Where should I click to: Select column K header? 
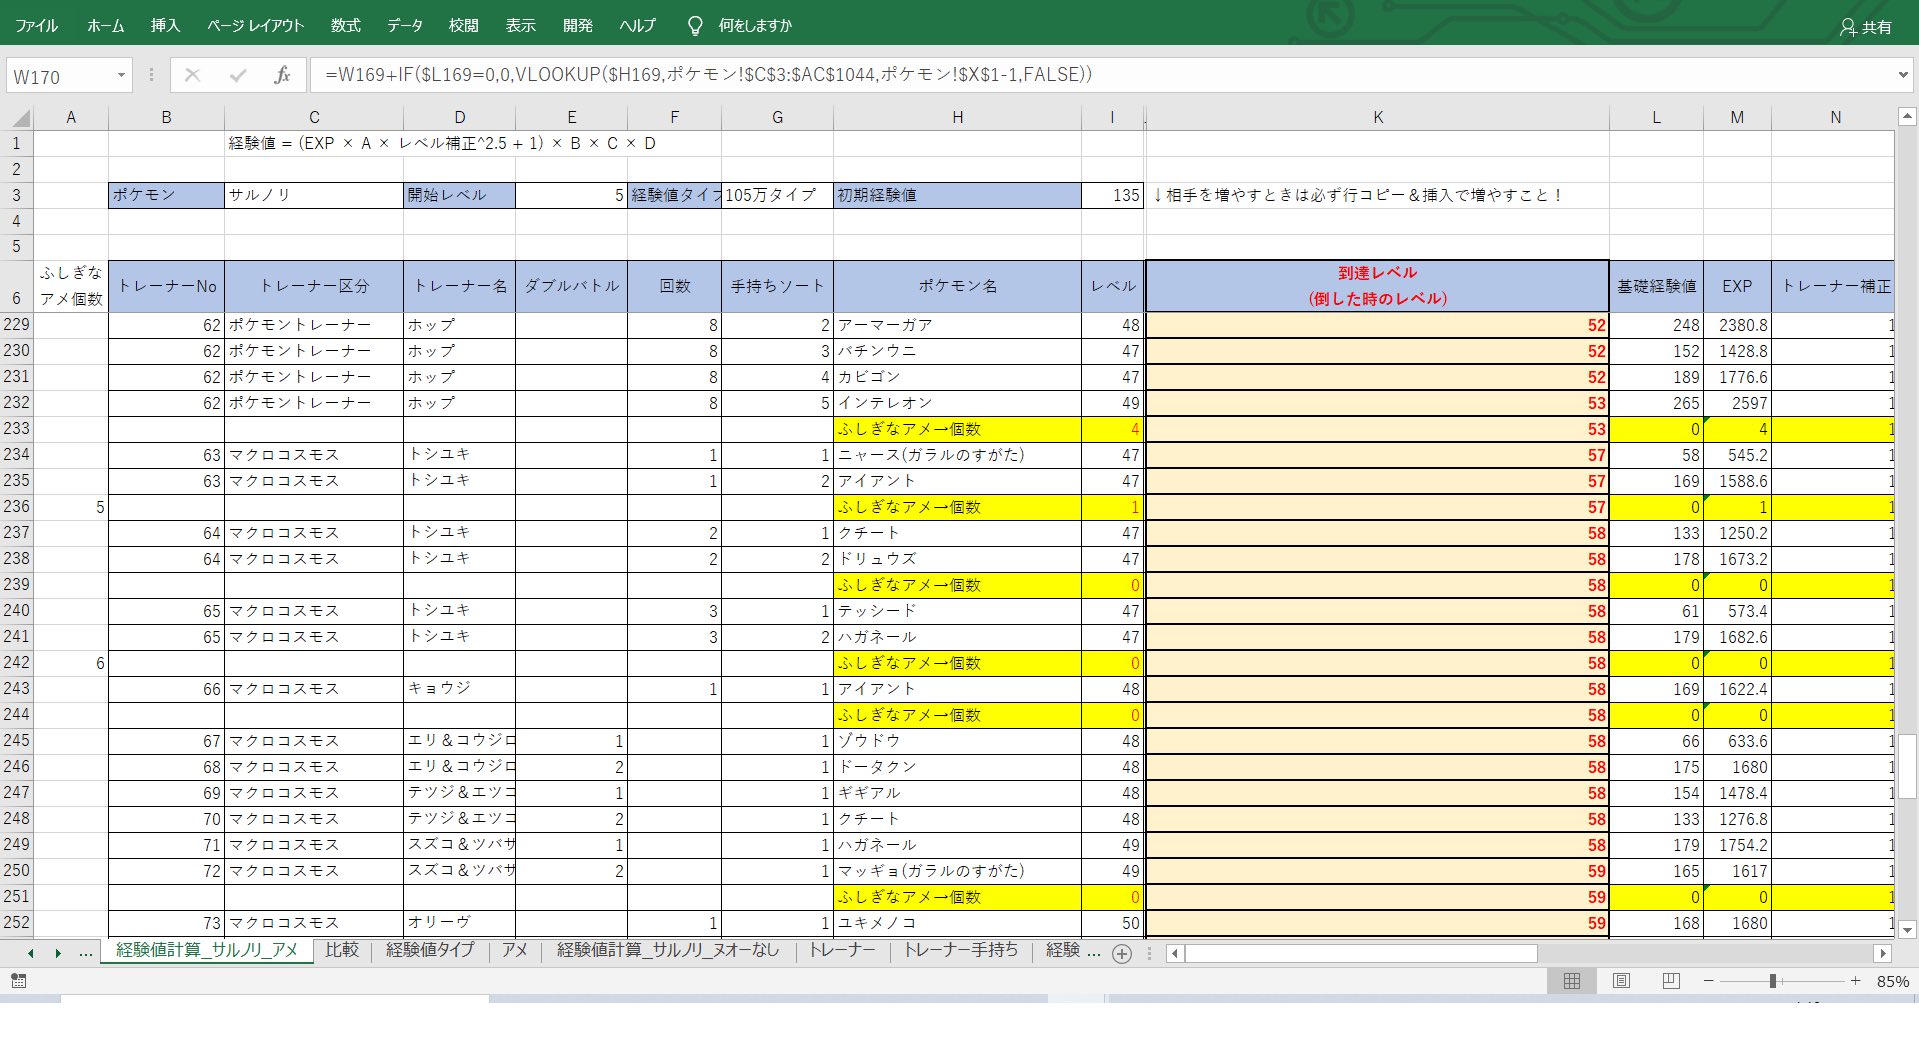tap(1377, 118)
